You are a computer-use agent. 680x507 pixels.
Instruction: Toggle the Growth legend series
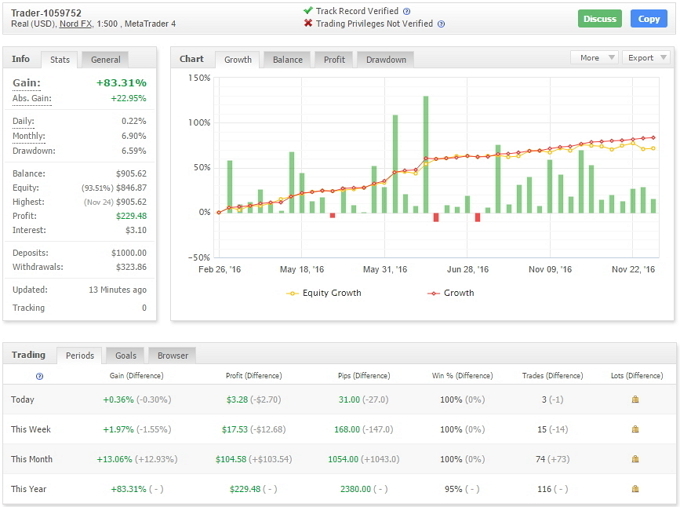tap(451, 293)
